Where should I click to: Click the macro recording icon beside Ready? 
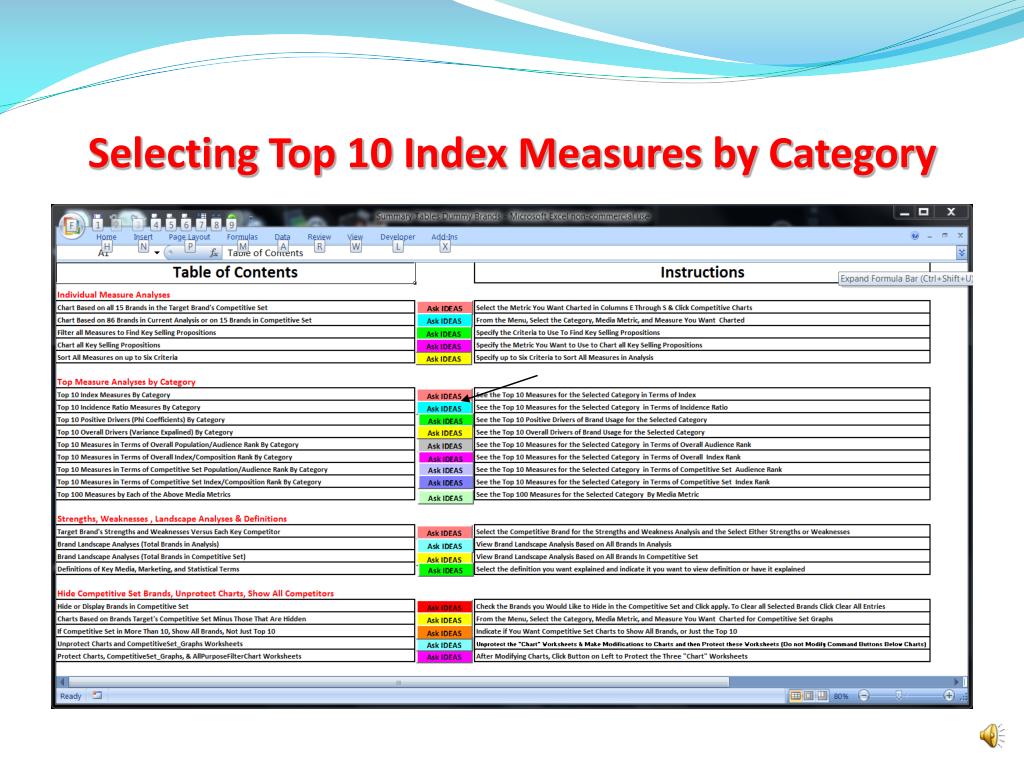pos(97,696)
